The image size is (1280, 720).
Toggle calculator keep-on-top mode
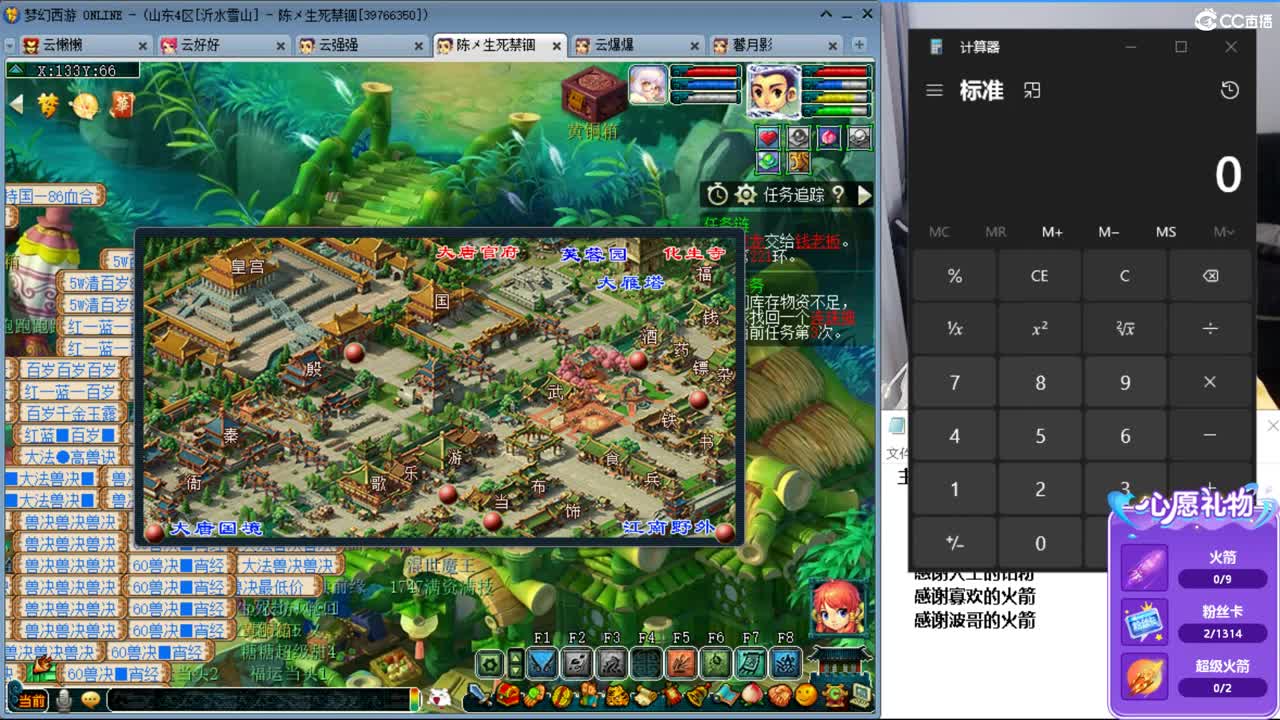pyautogui.click(x=1032, y=90)
